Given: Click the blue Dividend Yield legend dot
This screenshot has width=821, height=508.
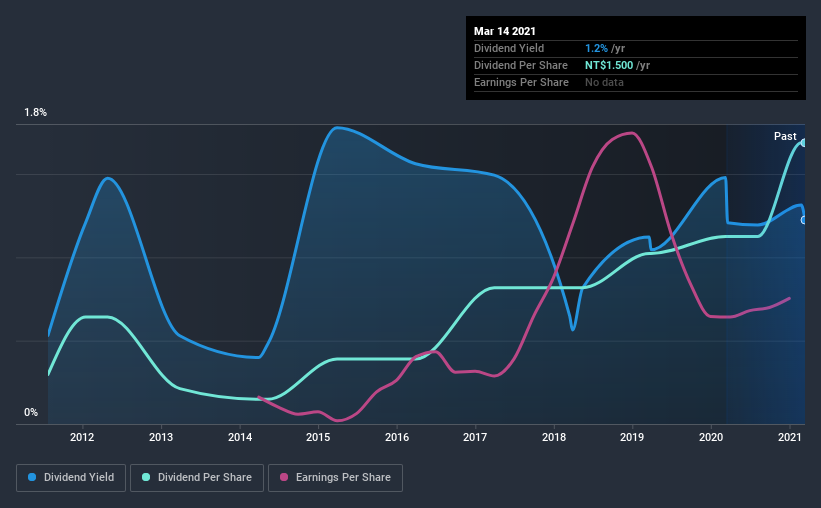Looking at the screenshot, I should 32,477.
